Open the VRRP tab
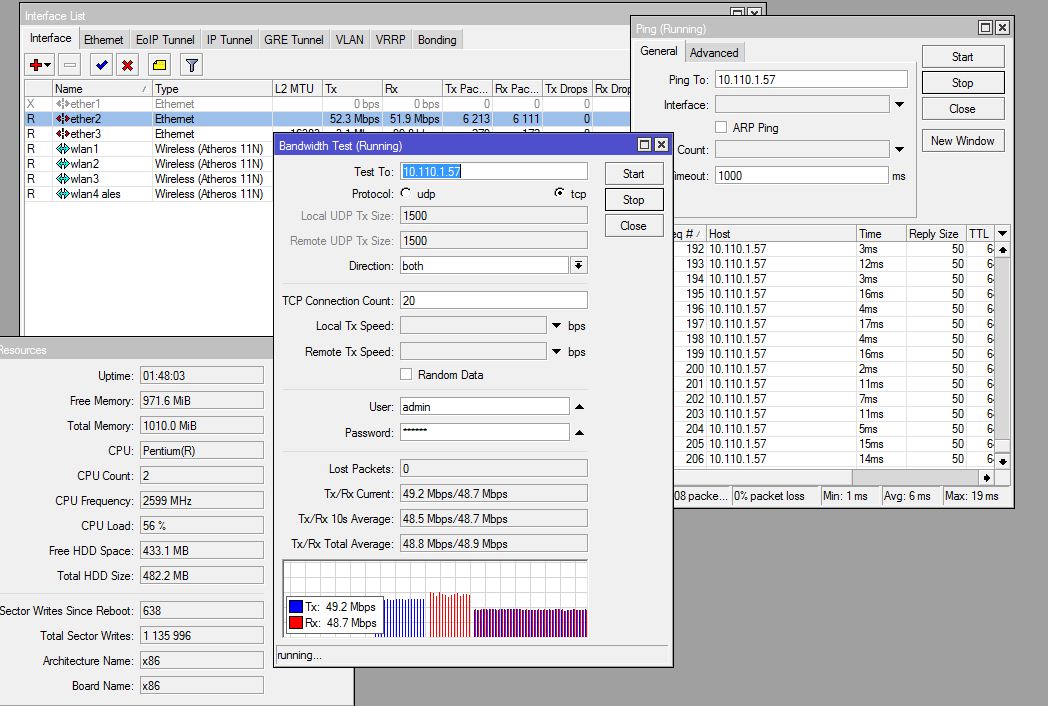Screen dimensions: 1048x706 pyautogui.click(x=390, y=39)
